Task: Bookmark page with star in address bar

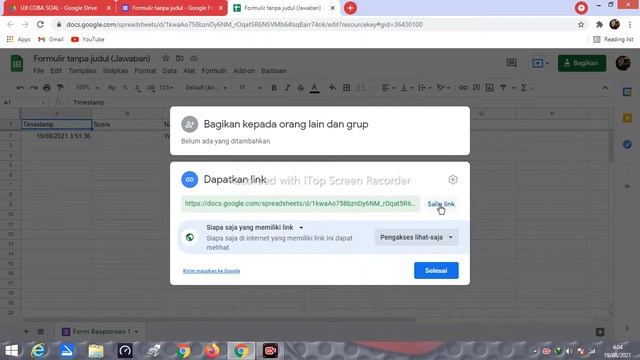Action: tap(581, 24)
